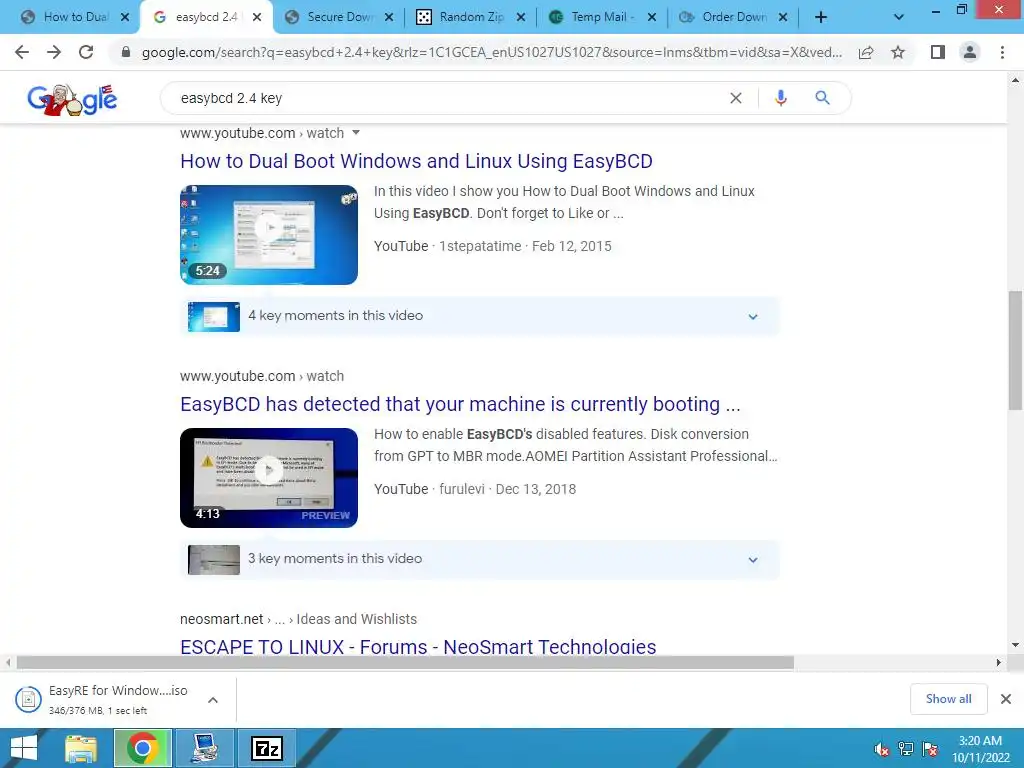Close the 'Secure Down' tab
The image size is (1024, 768).
tap(389, 17)
